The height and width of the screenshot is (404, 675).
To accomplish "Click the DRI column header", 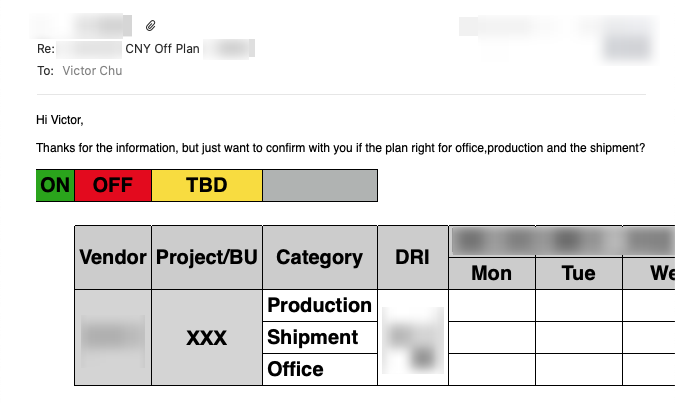I will coord(413,257).
